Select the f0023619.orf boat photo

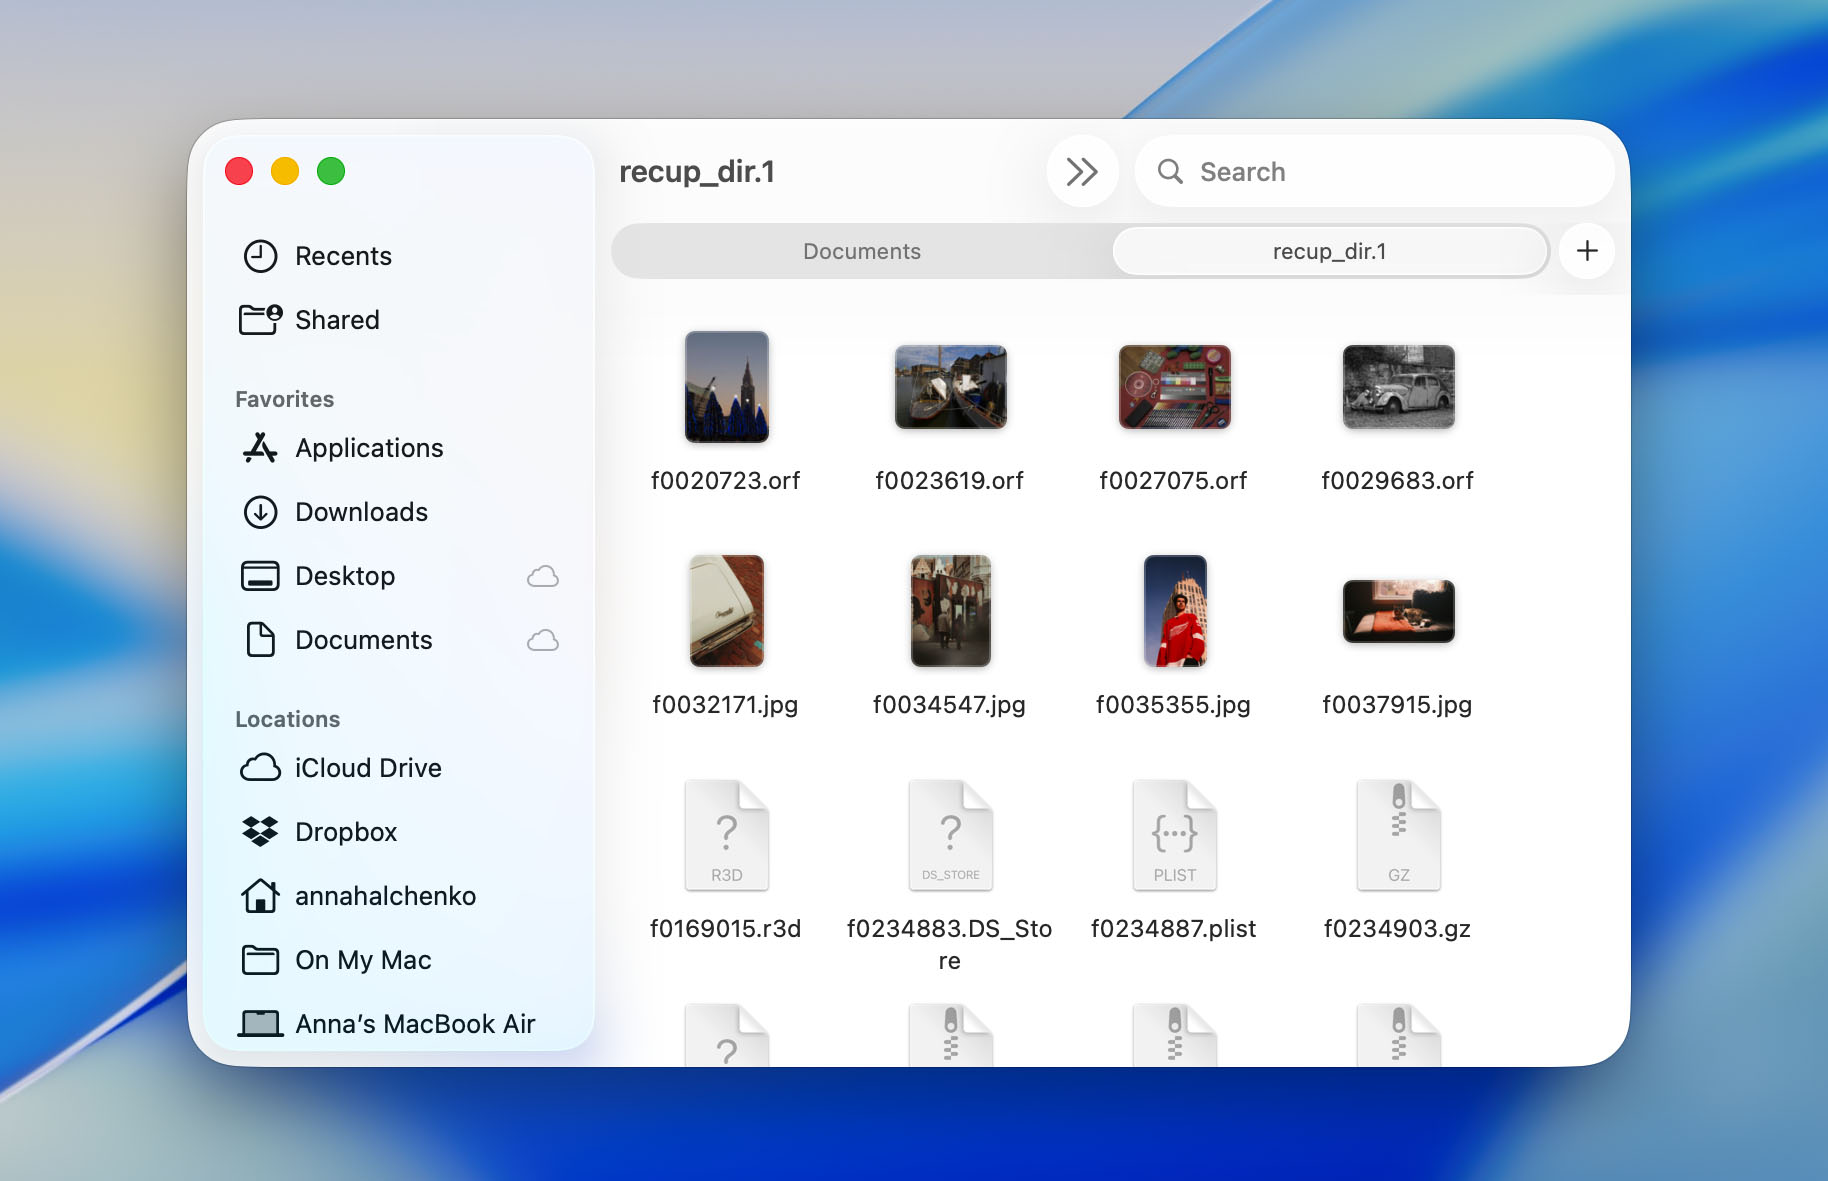951,387
